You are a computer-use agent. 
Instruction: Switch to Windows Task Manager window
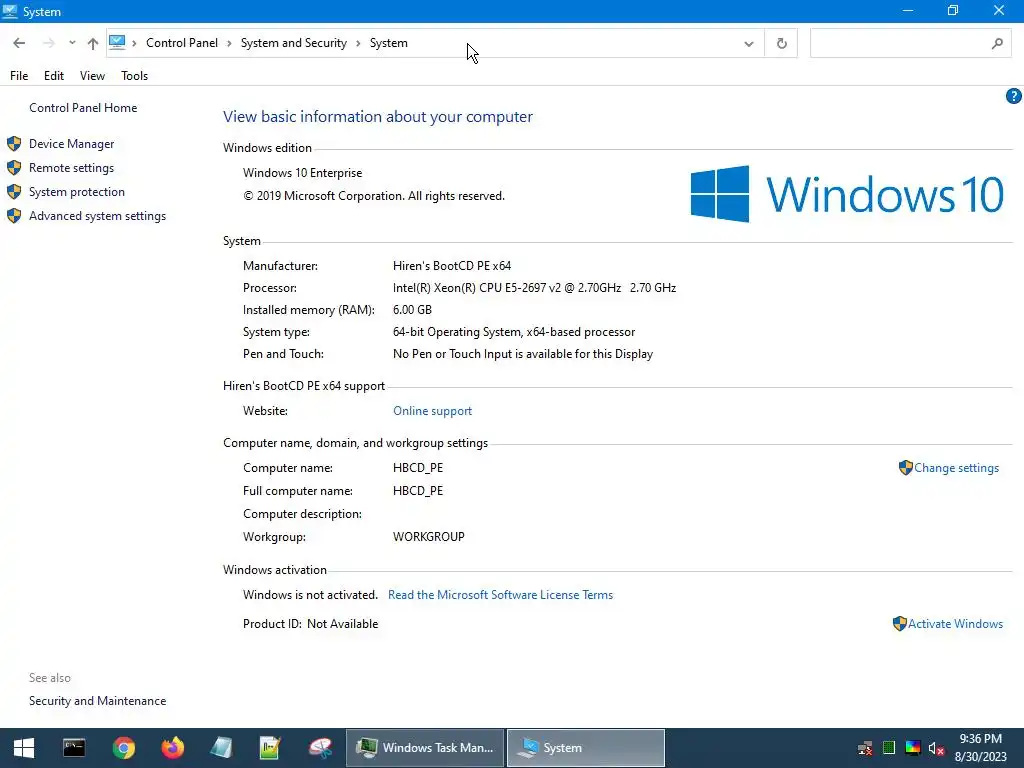pyautogui.click(x=425, y=748)
